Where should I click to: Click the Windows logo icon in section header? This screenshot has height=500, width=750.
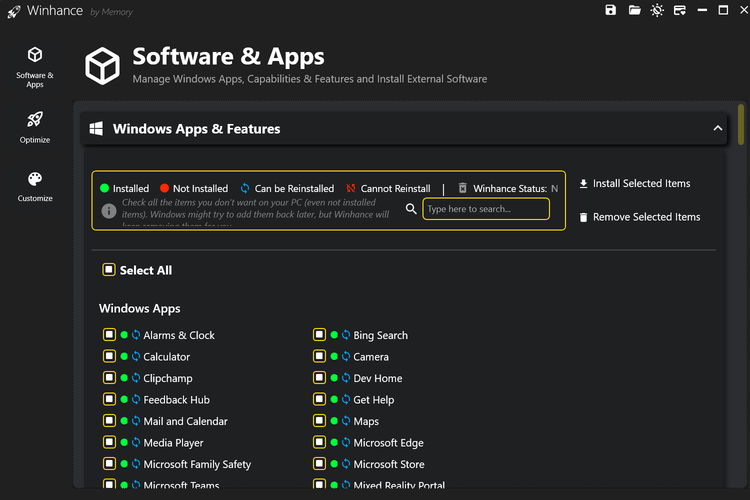(96, 129)
